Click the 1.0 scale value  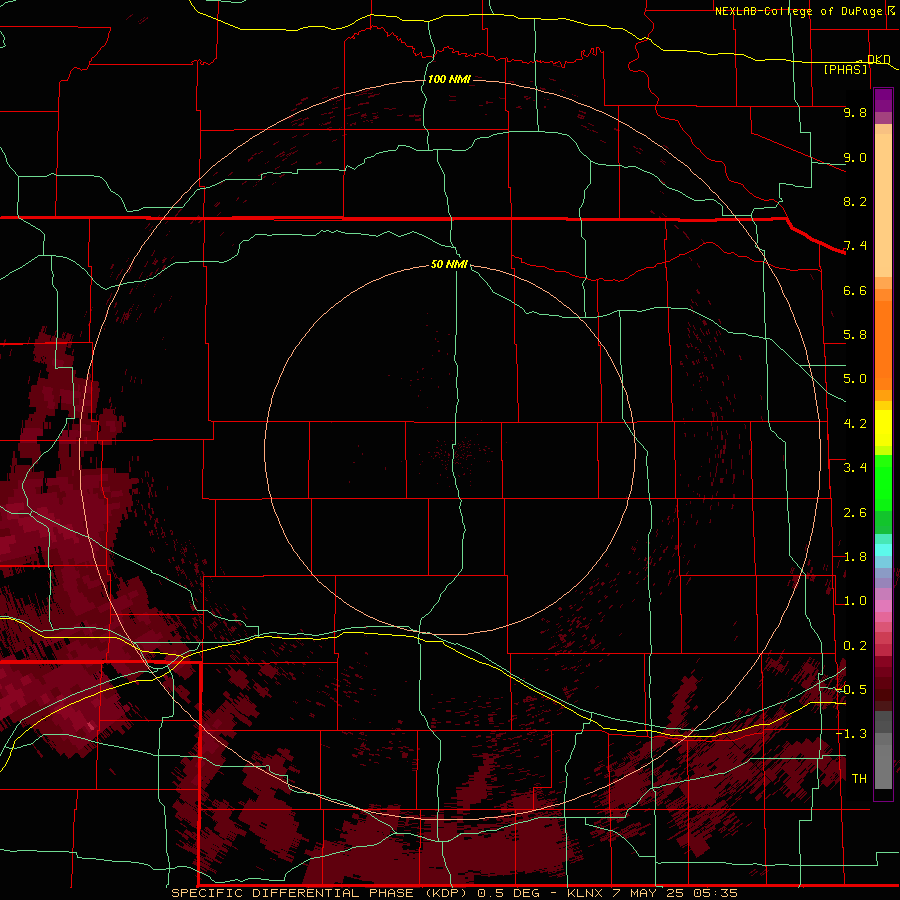855,601
